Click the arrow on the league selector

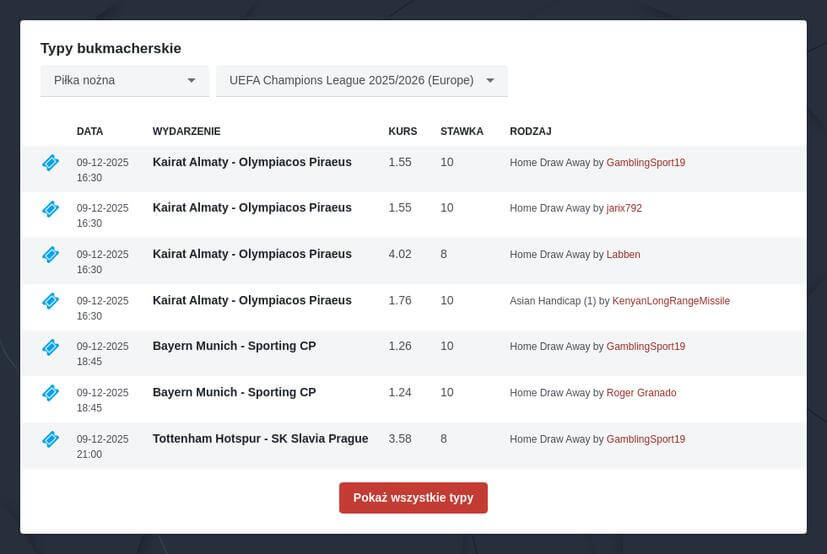490,81
